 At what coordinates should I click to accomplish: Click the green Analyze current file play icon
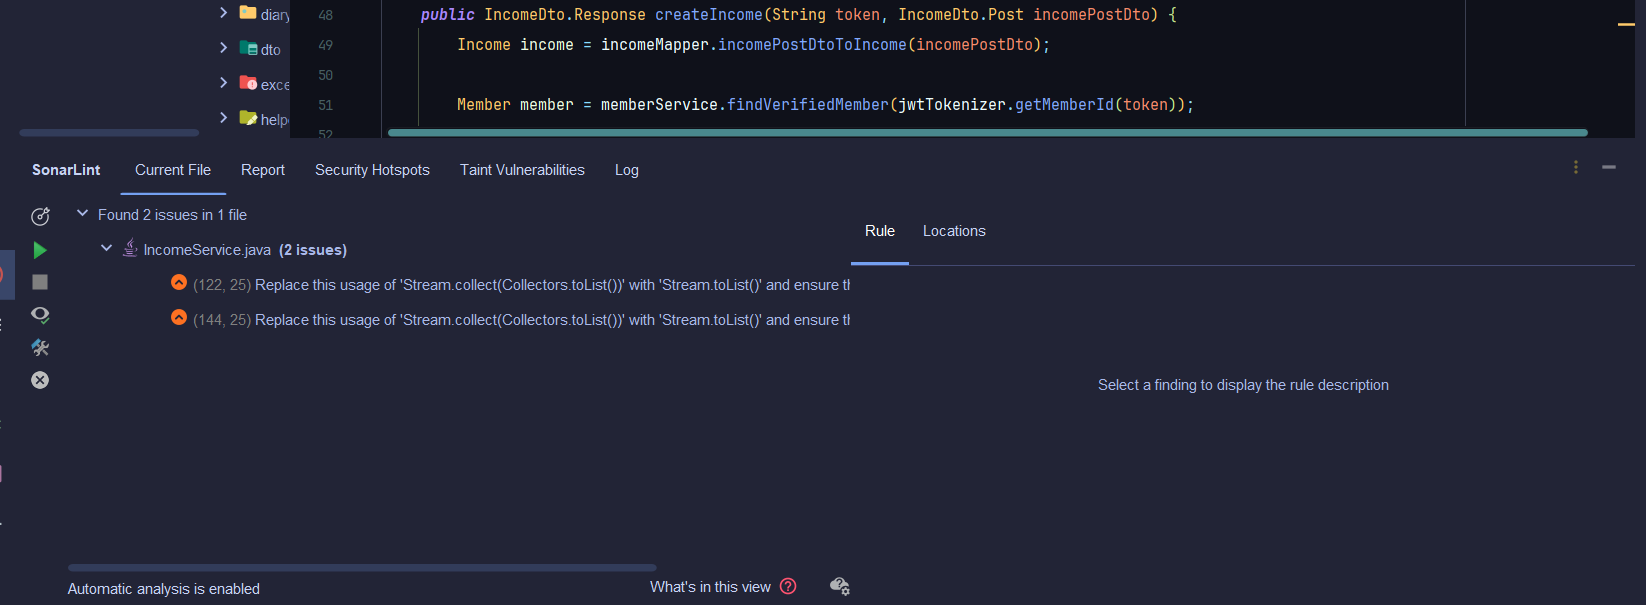pos(40,250)
